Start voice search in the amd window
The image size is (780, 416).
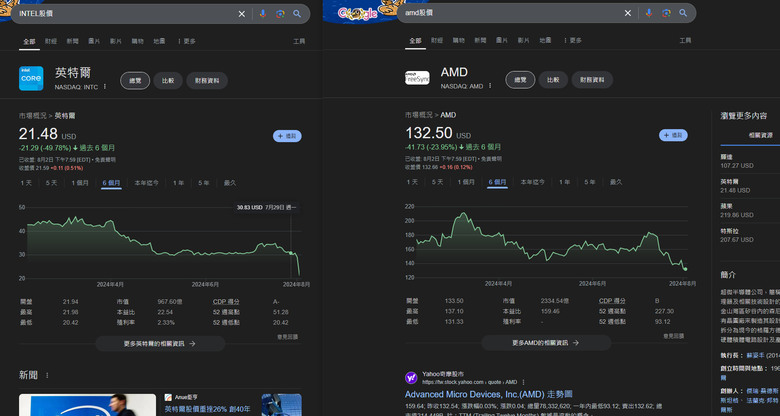[649, 13]
